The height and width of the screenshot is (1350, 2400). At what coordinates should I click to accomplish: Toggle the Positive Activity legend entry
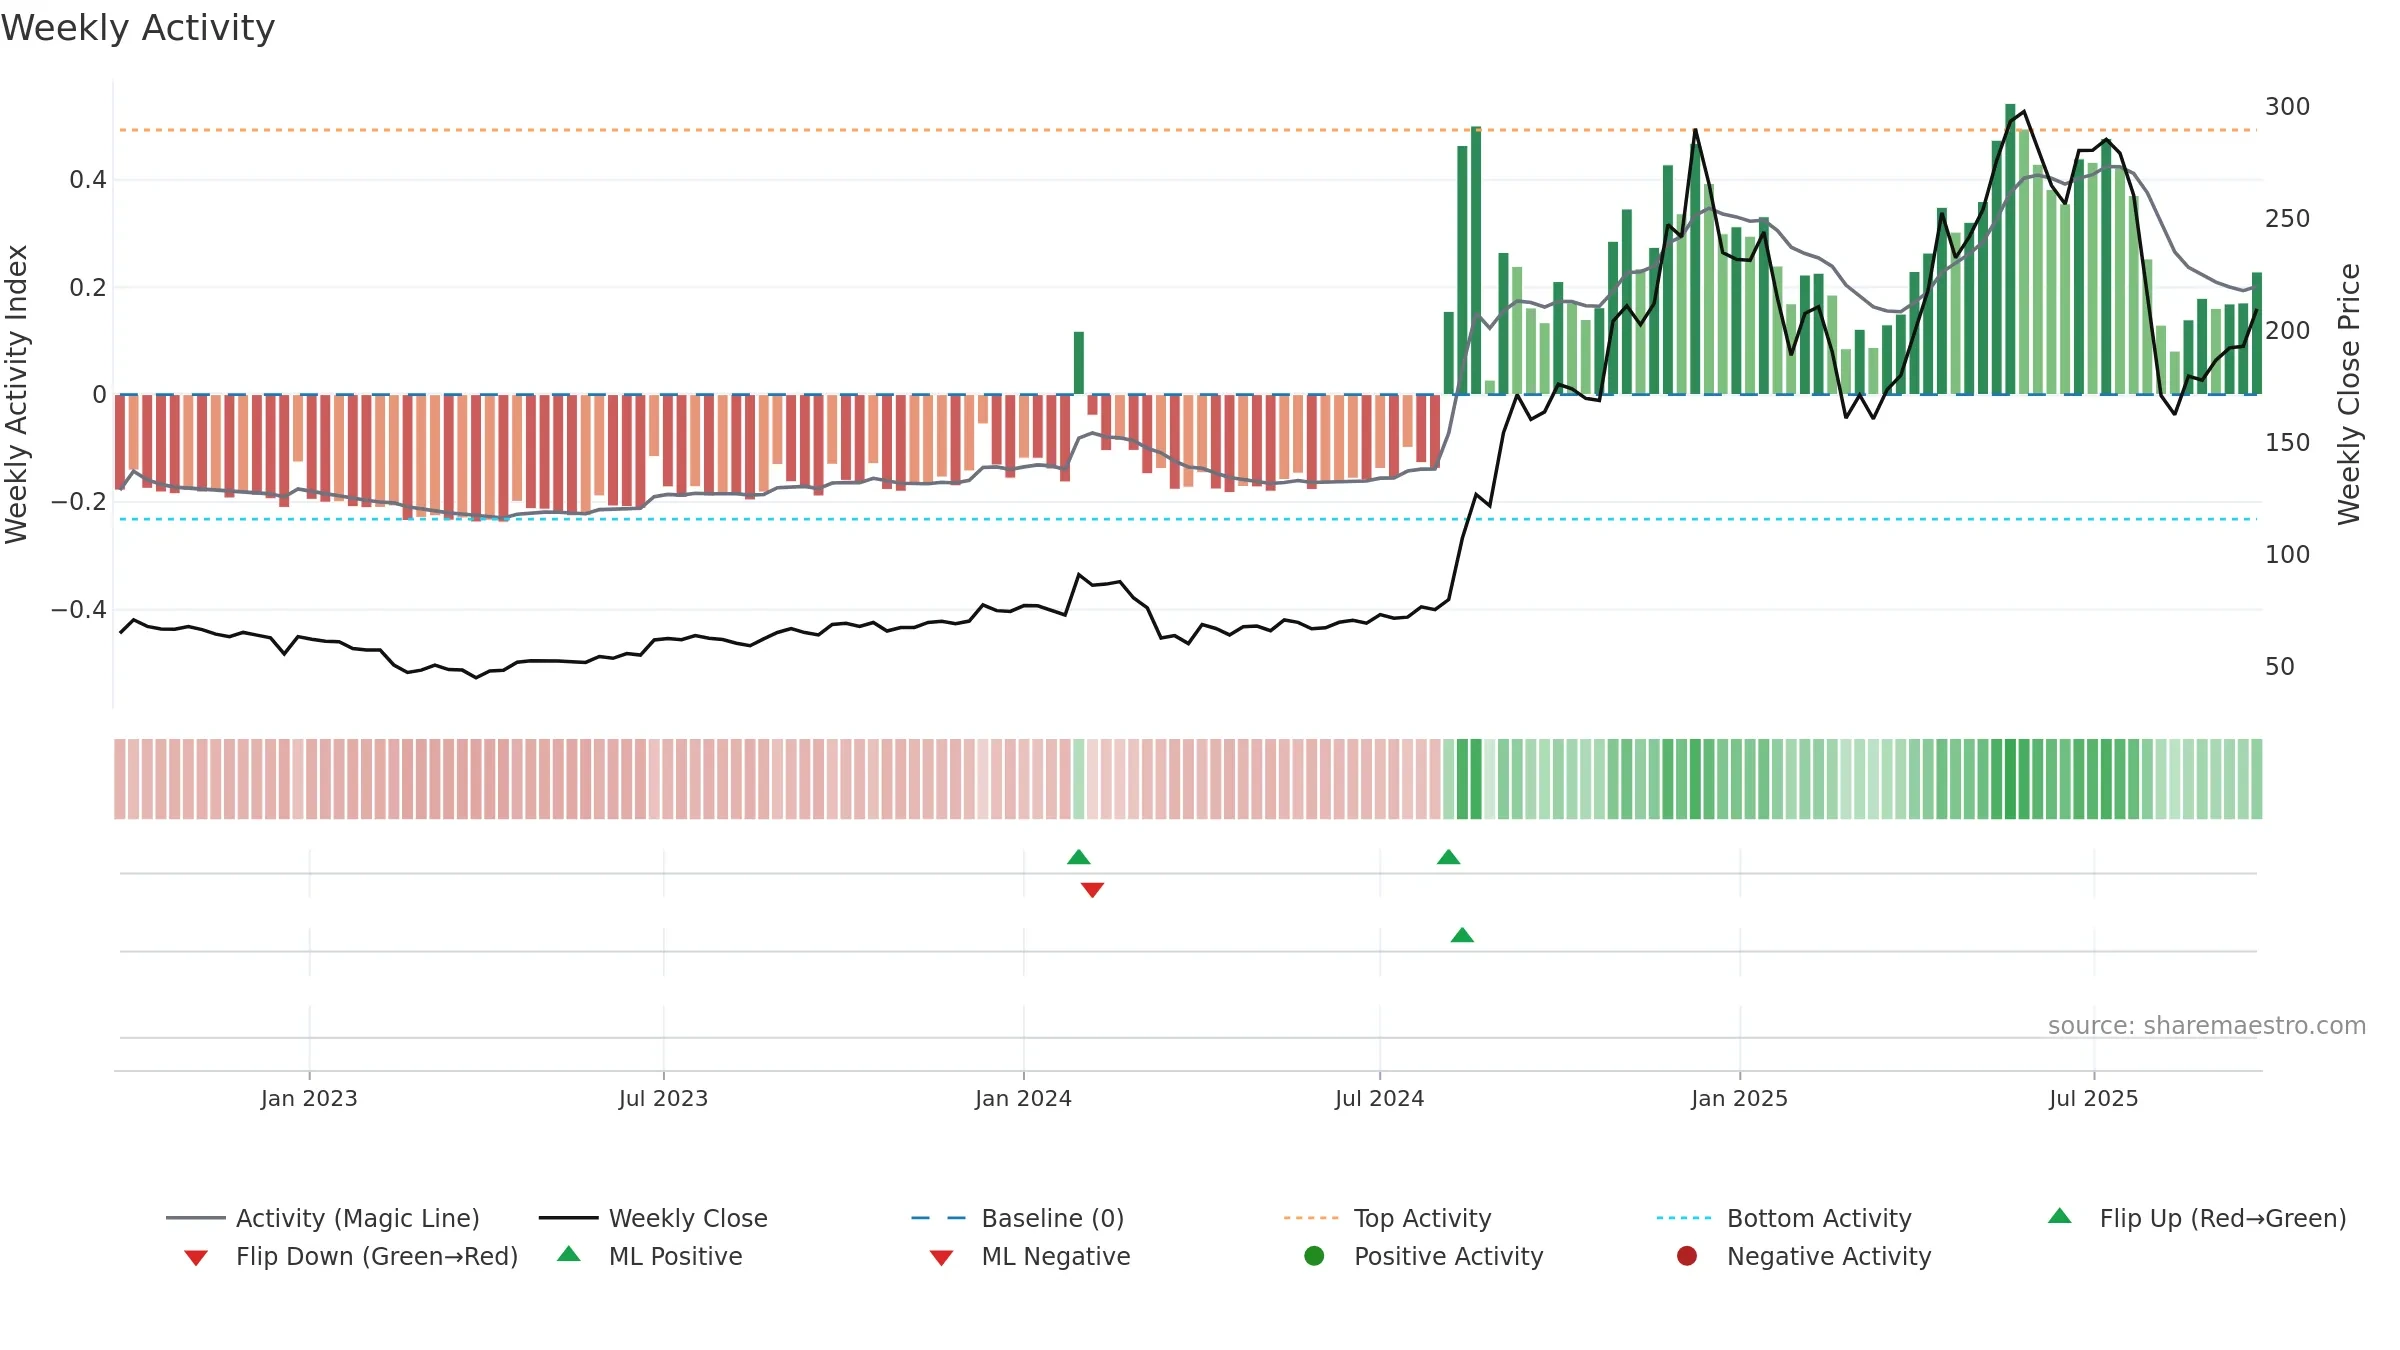pos(1424,1256)
